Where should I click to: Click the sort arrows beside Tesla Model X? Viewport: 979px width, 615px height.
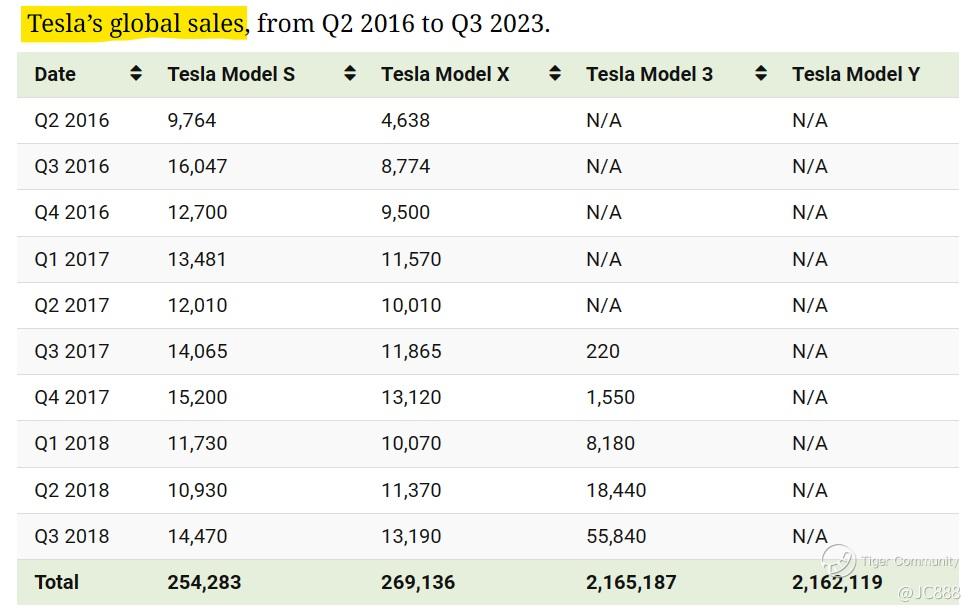pyautogui.click(x=556, y=74)
